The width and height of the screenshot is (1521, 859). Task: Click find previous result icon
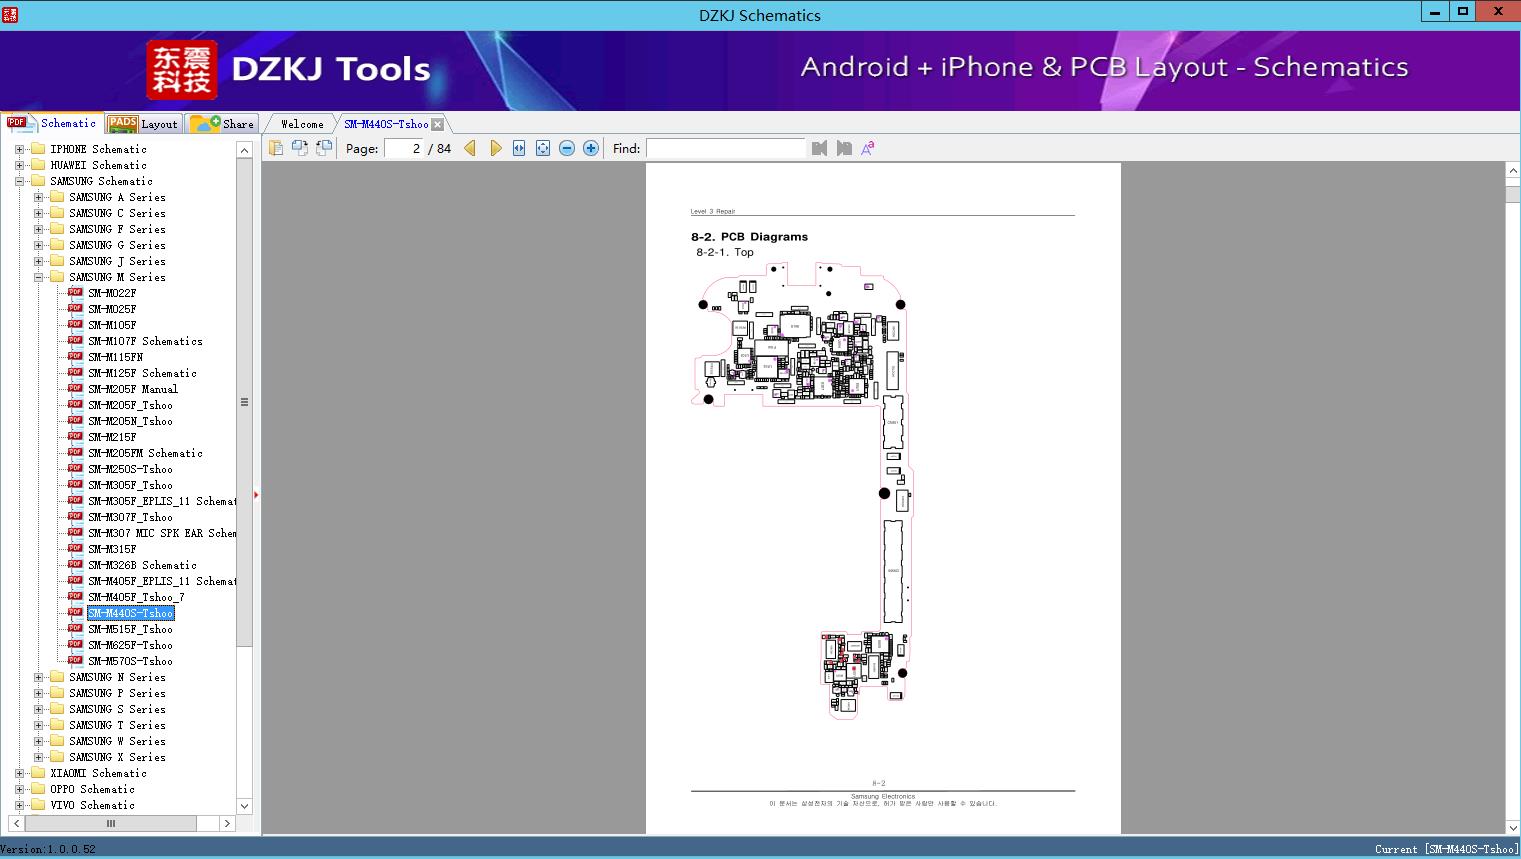pos(820,148)
